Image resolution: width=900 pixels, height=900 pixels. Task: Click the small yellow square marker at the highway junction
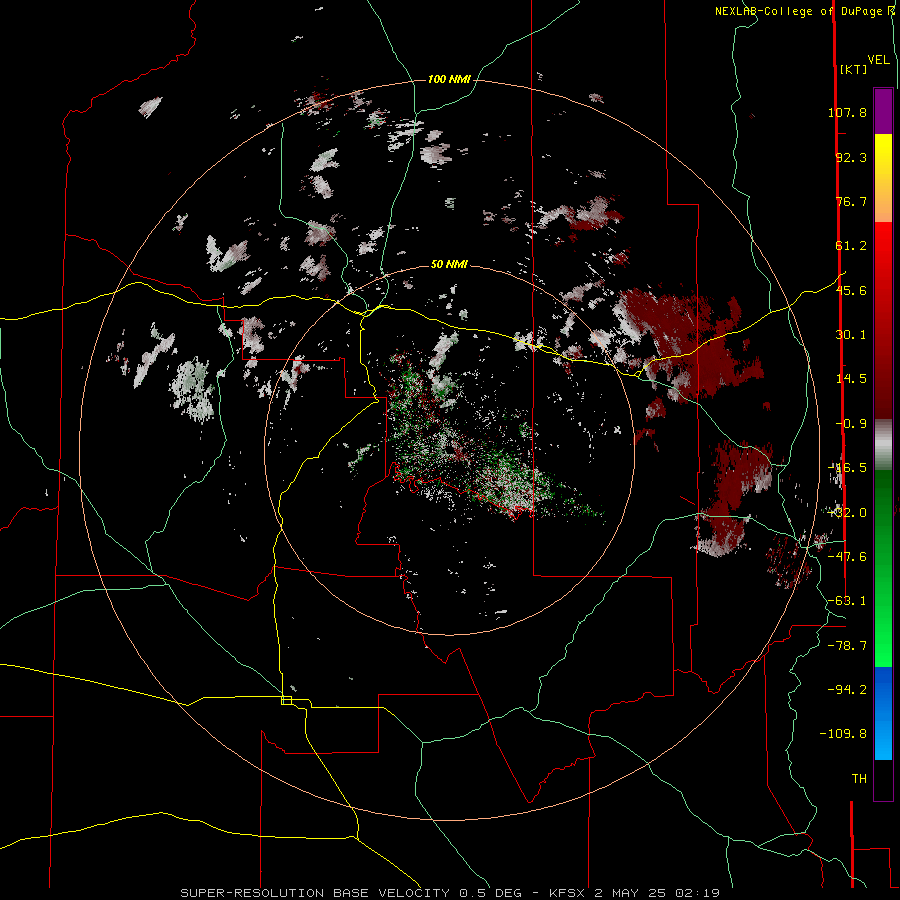pos(286,700)
